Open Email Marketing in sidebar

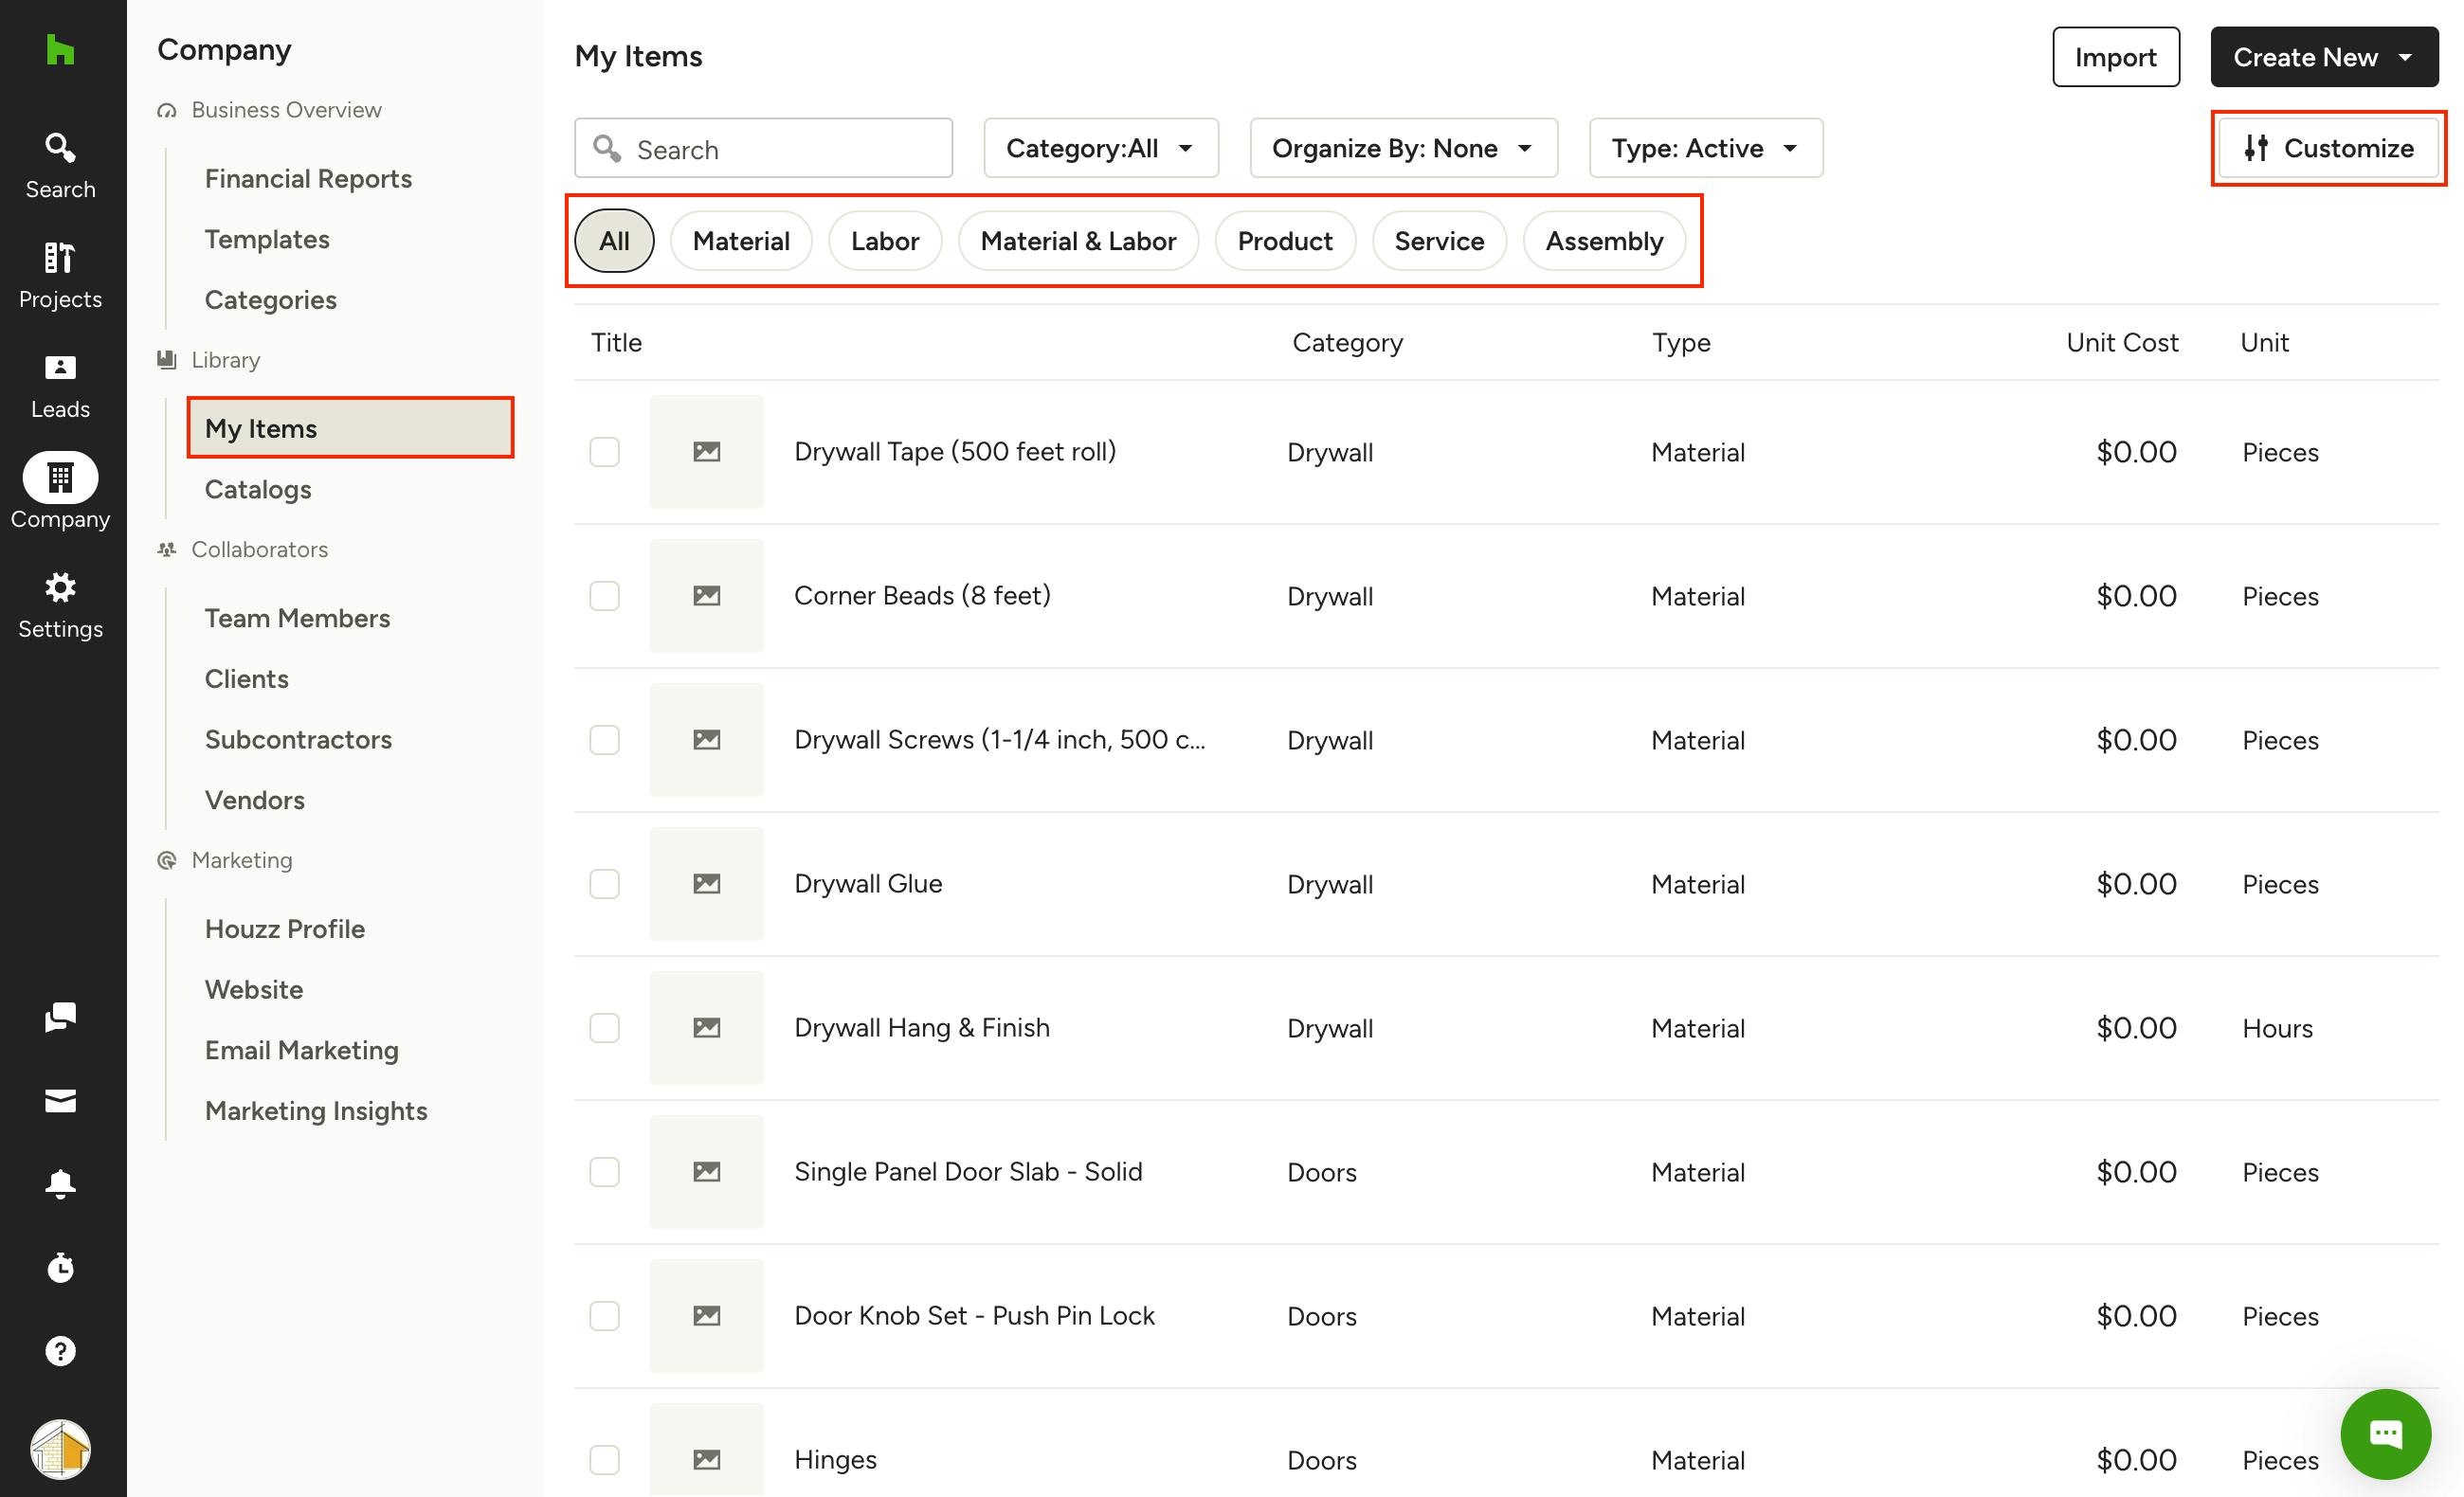301,1050
